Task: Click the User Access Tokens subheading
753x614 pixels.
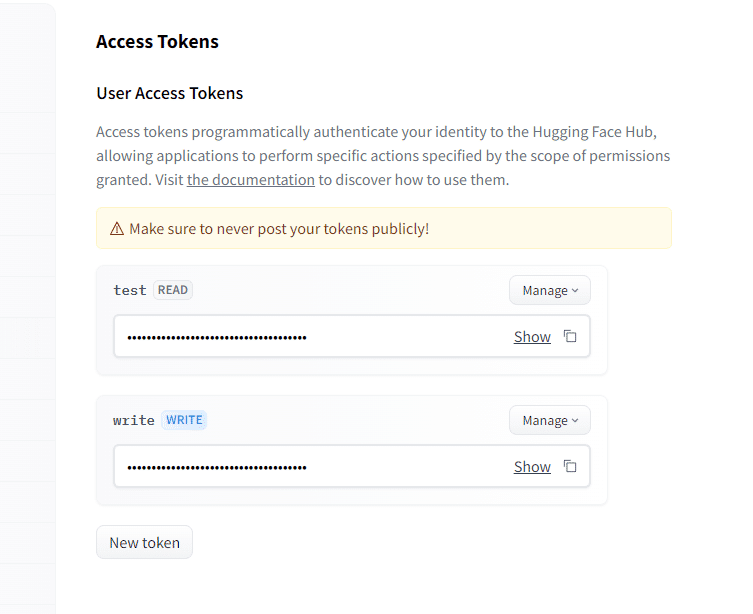Action: (169, 93)
